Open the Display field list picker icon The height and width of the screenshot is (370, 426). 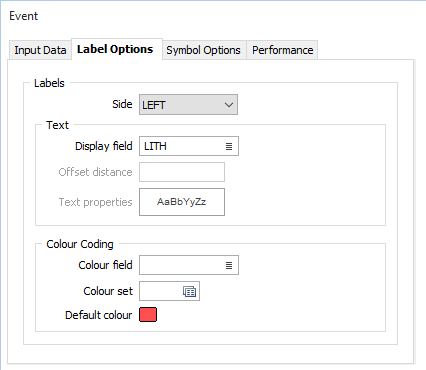pyautogui.click(x=229, y=146)
